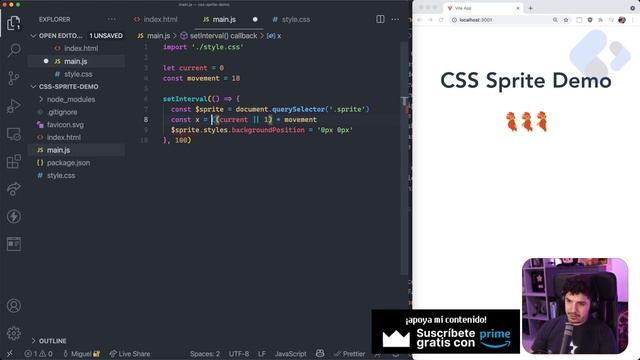640x360 pixels.
Task: Change UTF-8 encoding in status bar
Action: (x=239, y=353)
